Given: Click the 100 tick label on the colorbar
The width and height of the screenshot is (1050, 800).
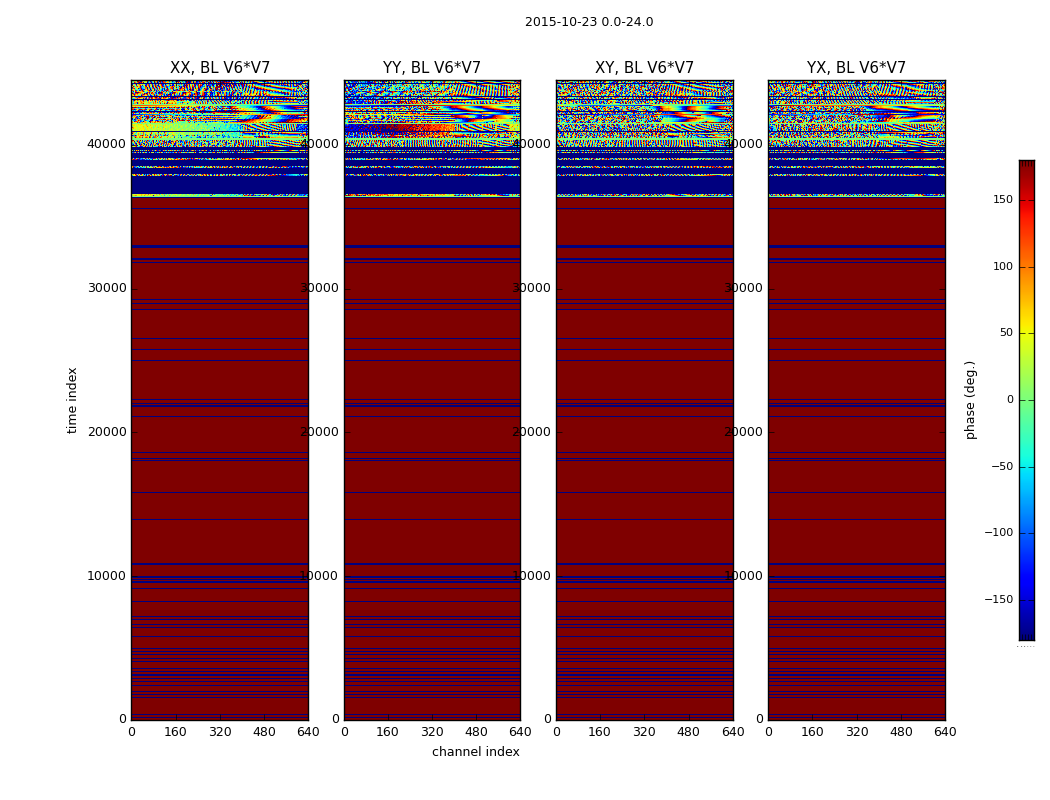Looking at the screenshot, I should point(1001,267).
